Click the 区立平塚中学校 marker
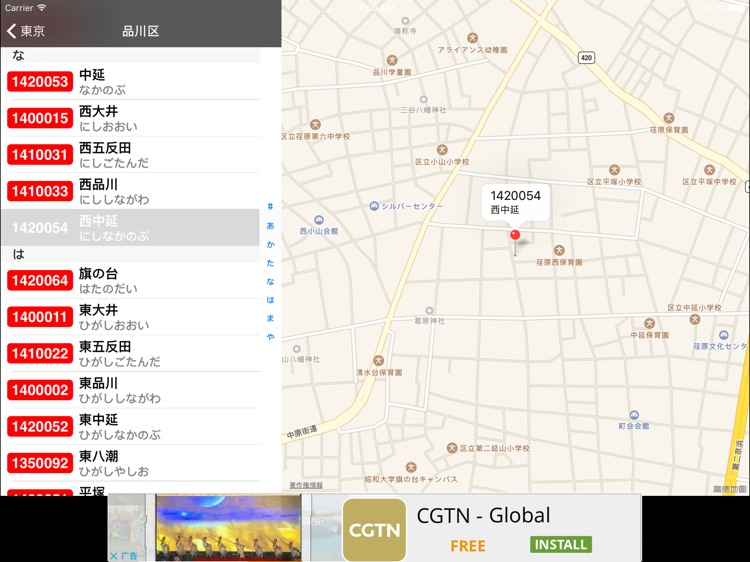The width and height of the screenshot is (750, 562). [709, 170]
